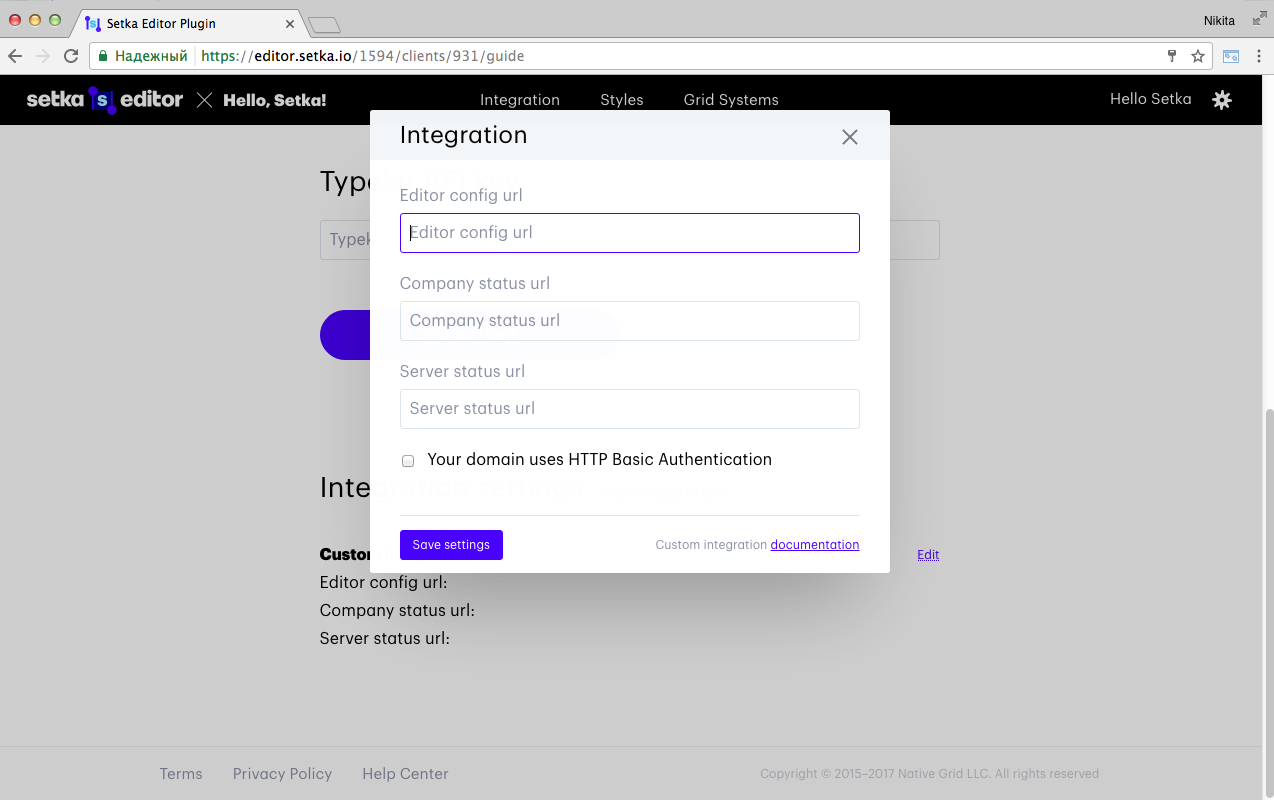Open custom integration documentation link
Viewport: 1274px width, 800px height.
815,545
